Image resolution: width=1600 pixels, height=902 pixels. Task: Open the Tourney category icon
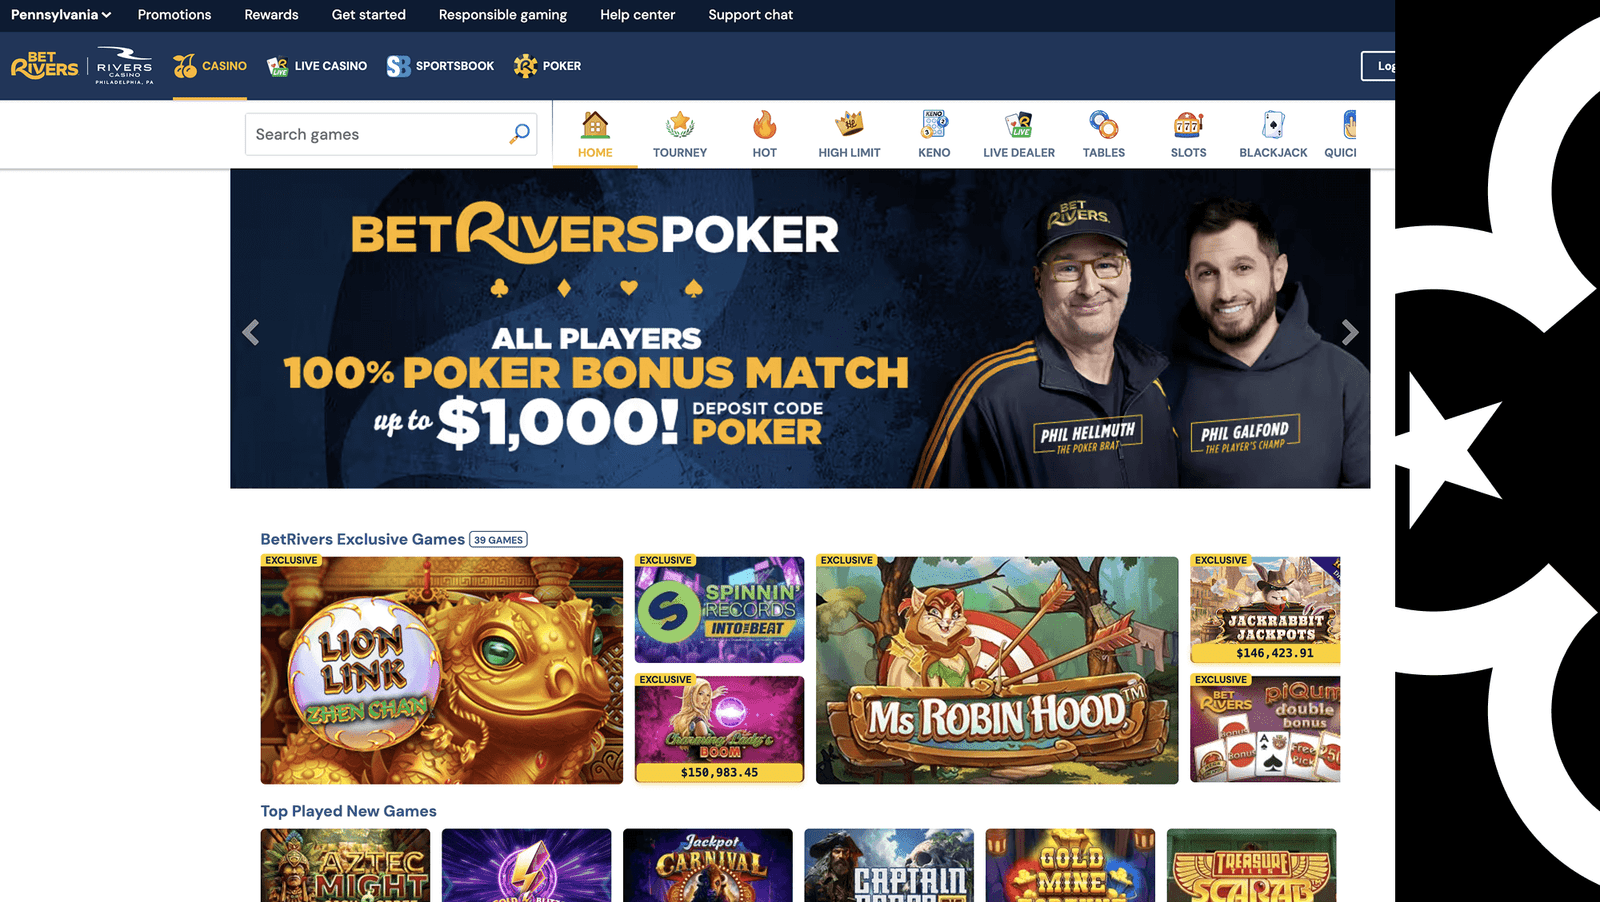coord(680,125)
